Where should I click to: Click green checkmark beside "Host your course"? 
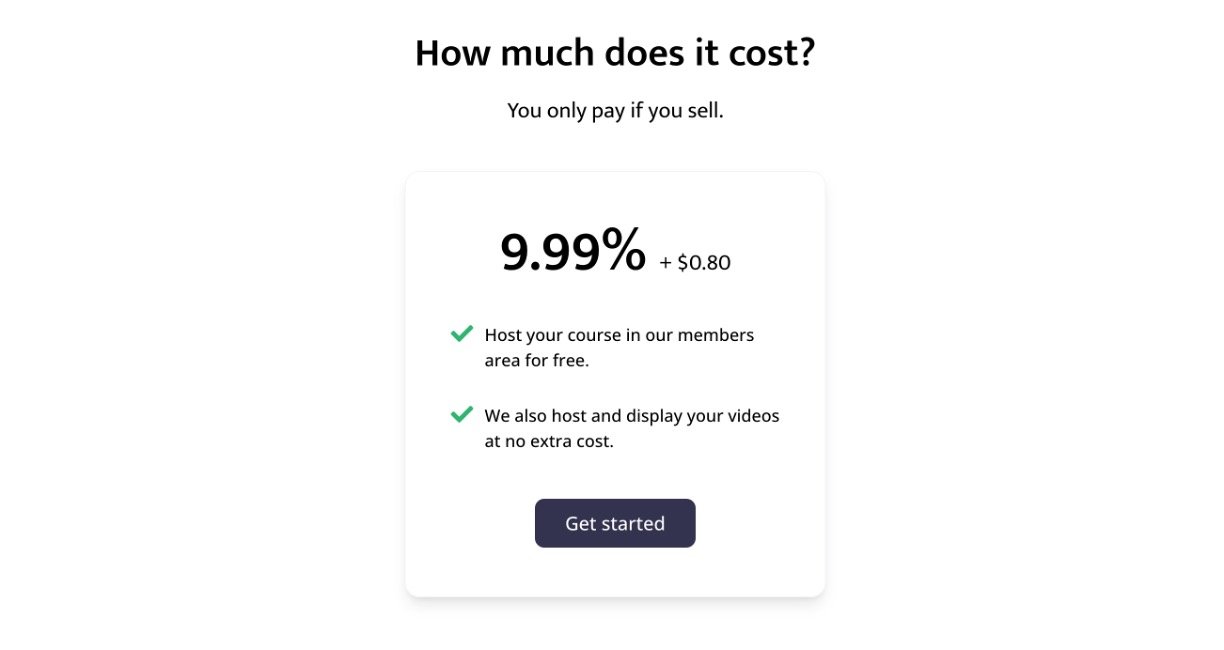[x=461, y=334]
